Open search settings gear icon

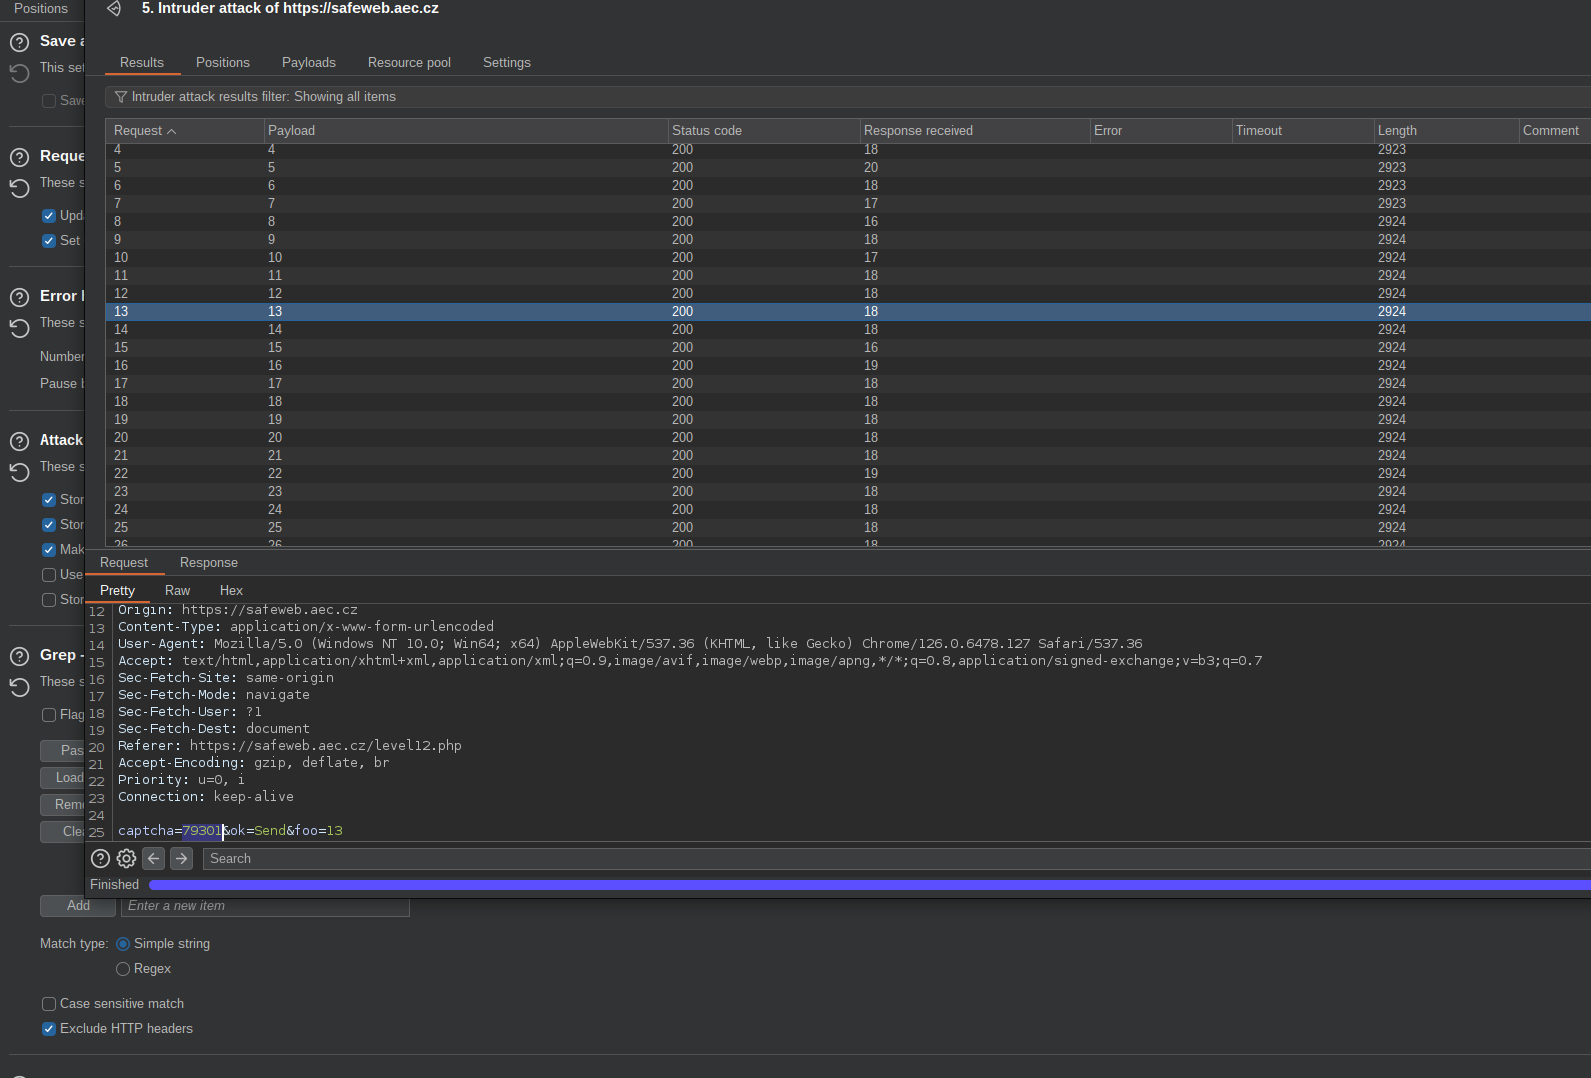click(126, 858)
